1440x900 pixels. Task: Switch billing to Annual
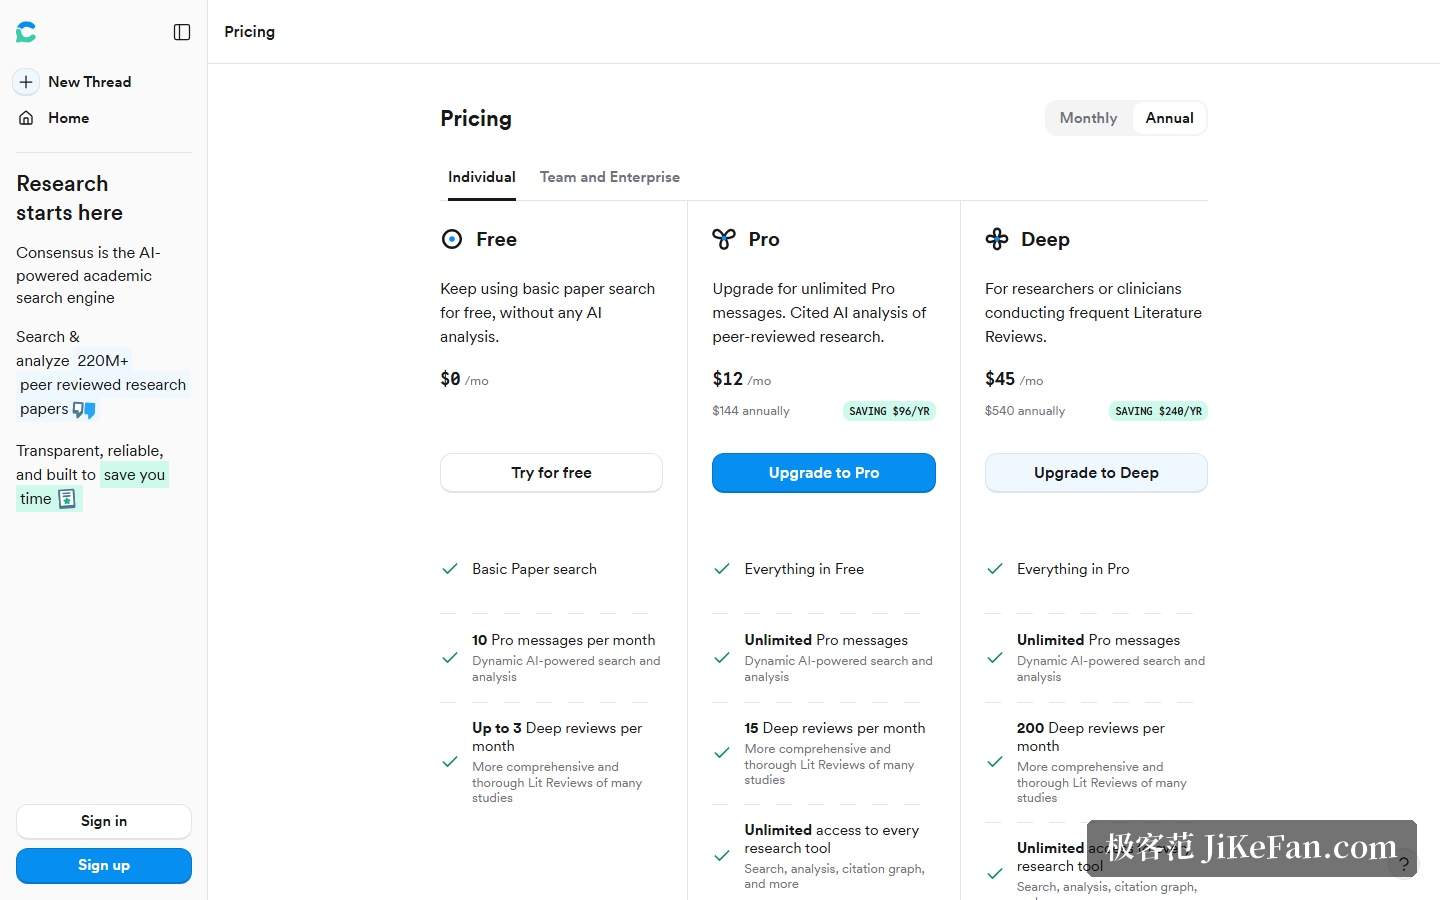1169,118
